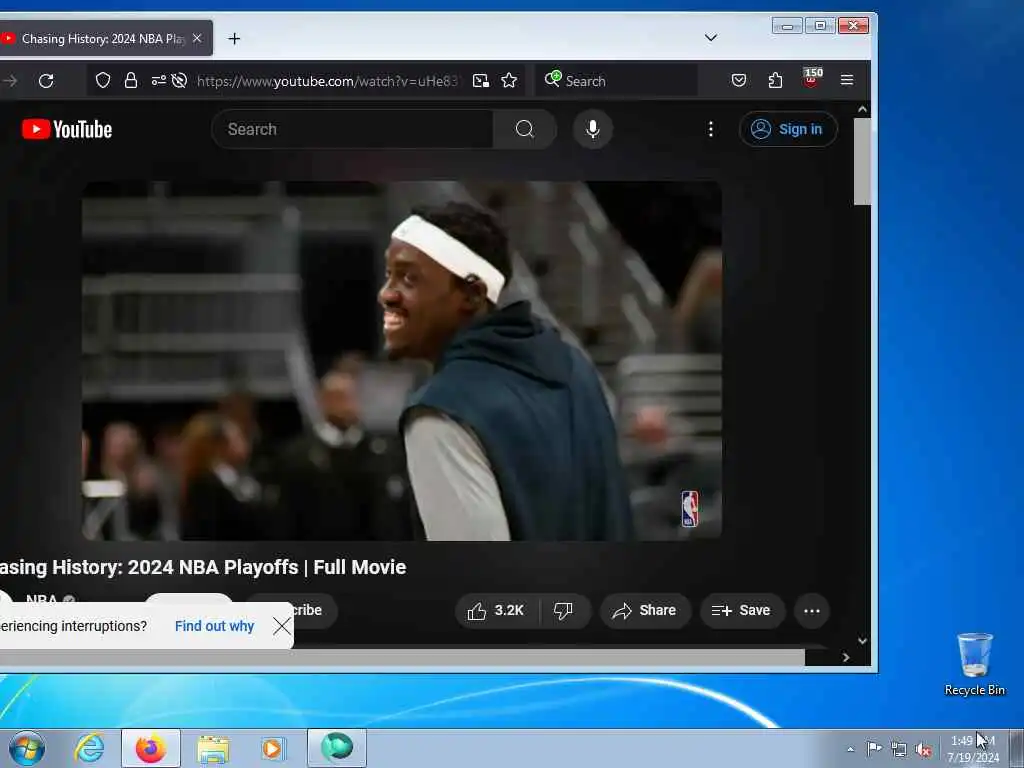This screenshot has width=1024, height=768.
Task: Open the Firefox extensions puzzle icon
Action: [x=775, y=80]
